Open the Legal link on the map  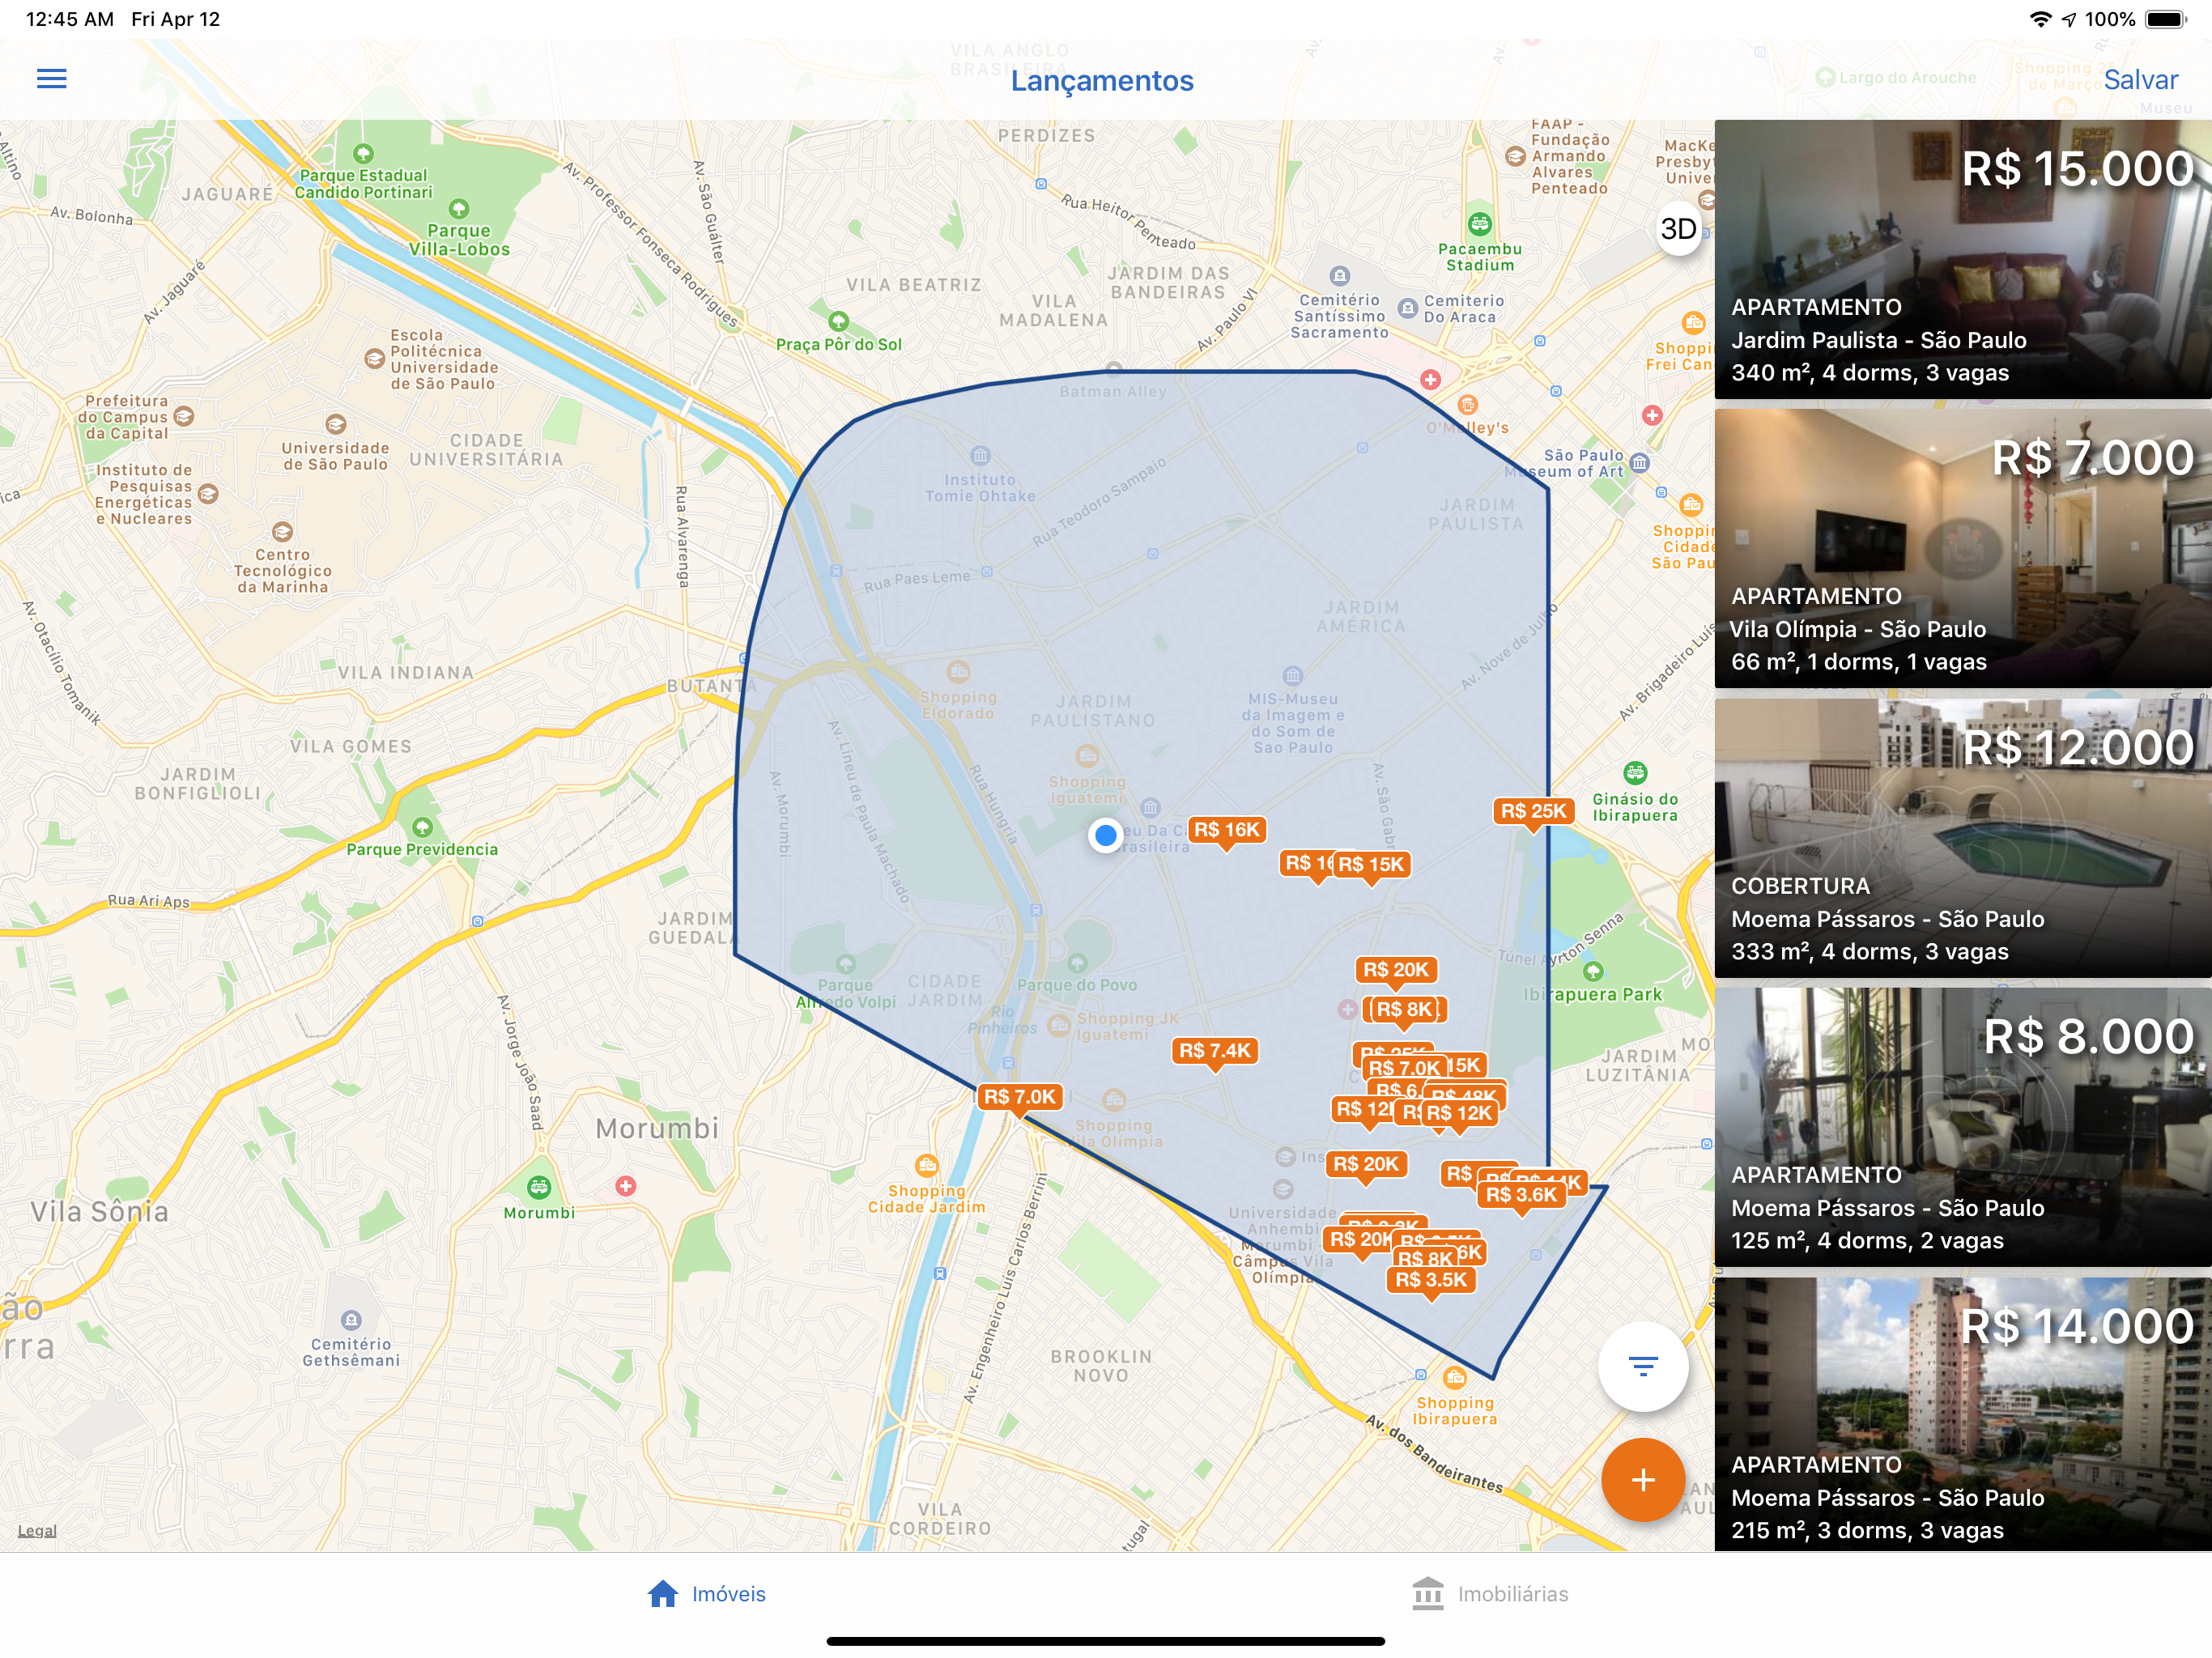[37, 1531]
